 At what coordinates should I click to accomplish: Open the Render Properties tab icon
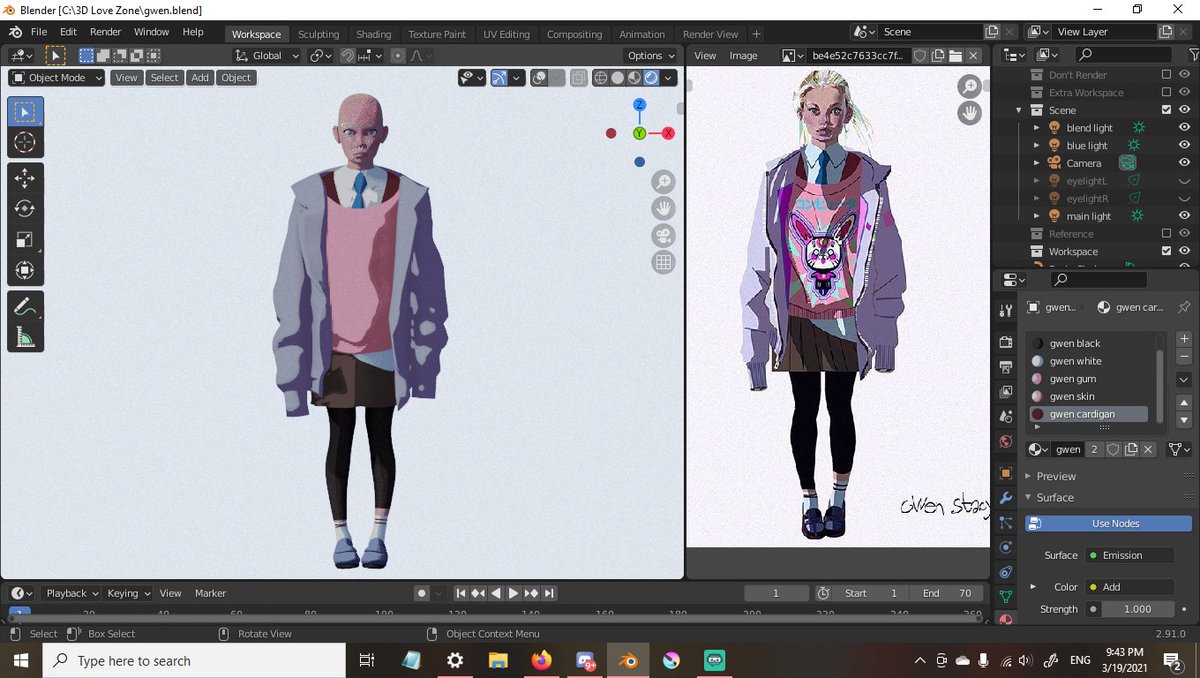tap(1005, 341)
